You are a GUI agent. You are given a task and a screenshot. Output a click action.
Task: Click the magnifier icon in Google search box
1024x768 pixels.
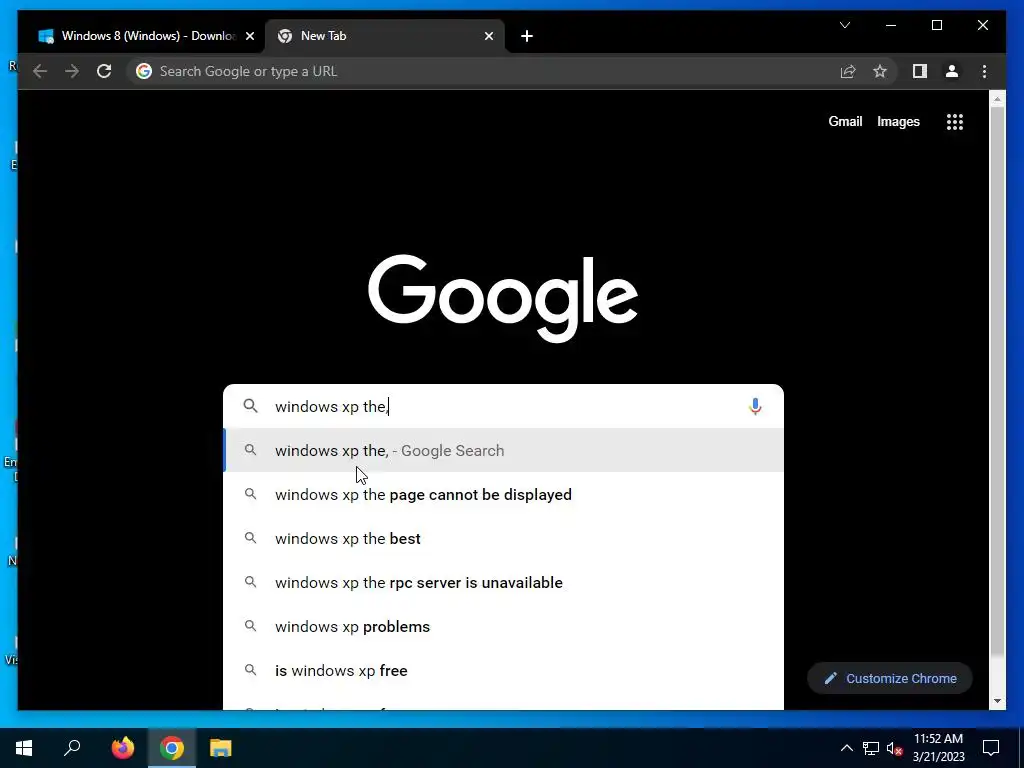[x=250, y=406]
